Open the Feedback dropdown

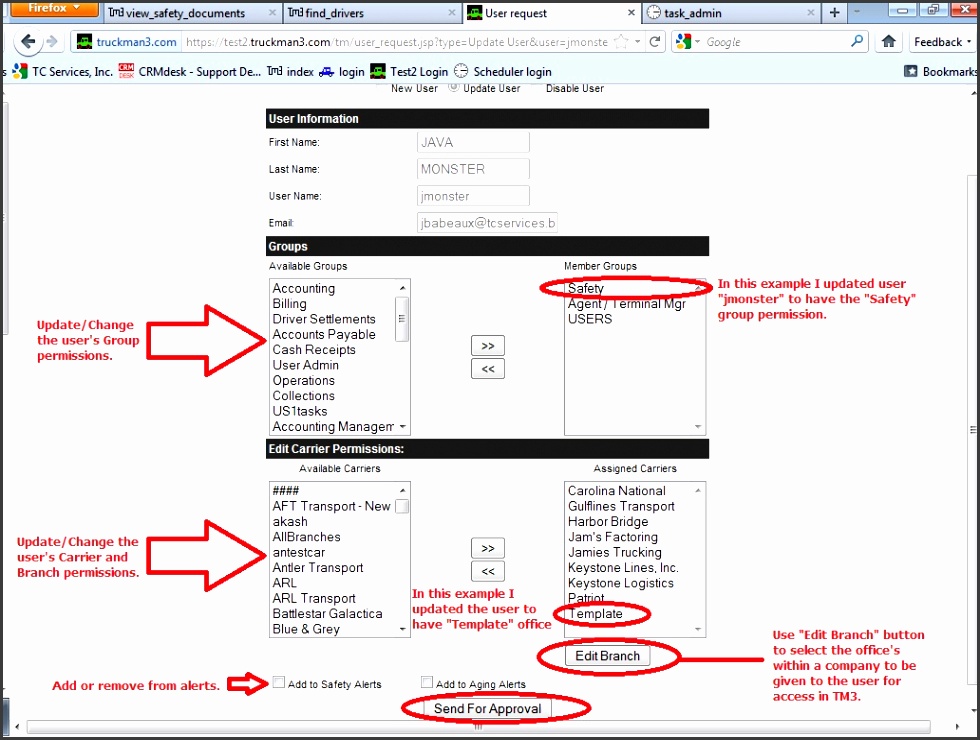[941, 42]
